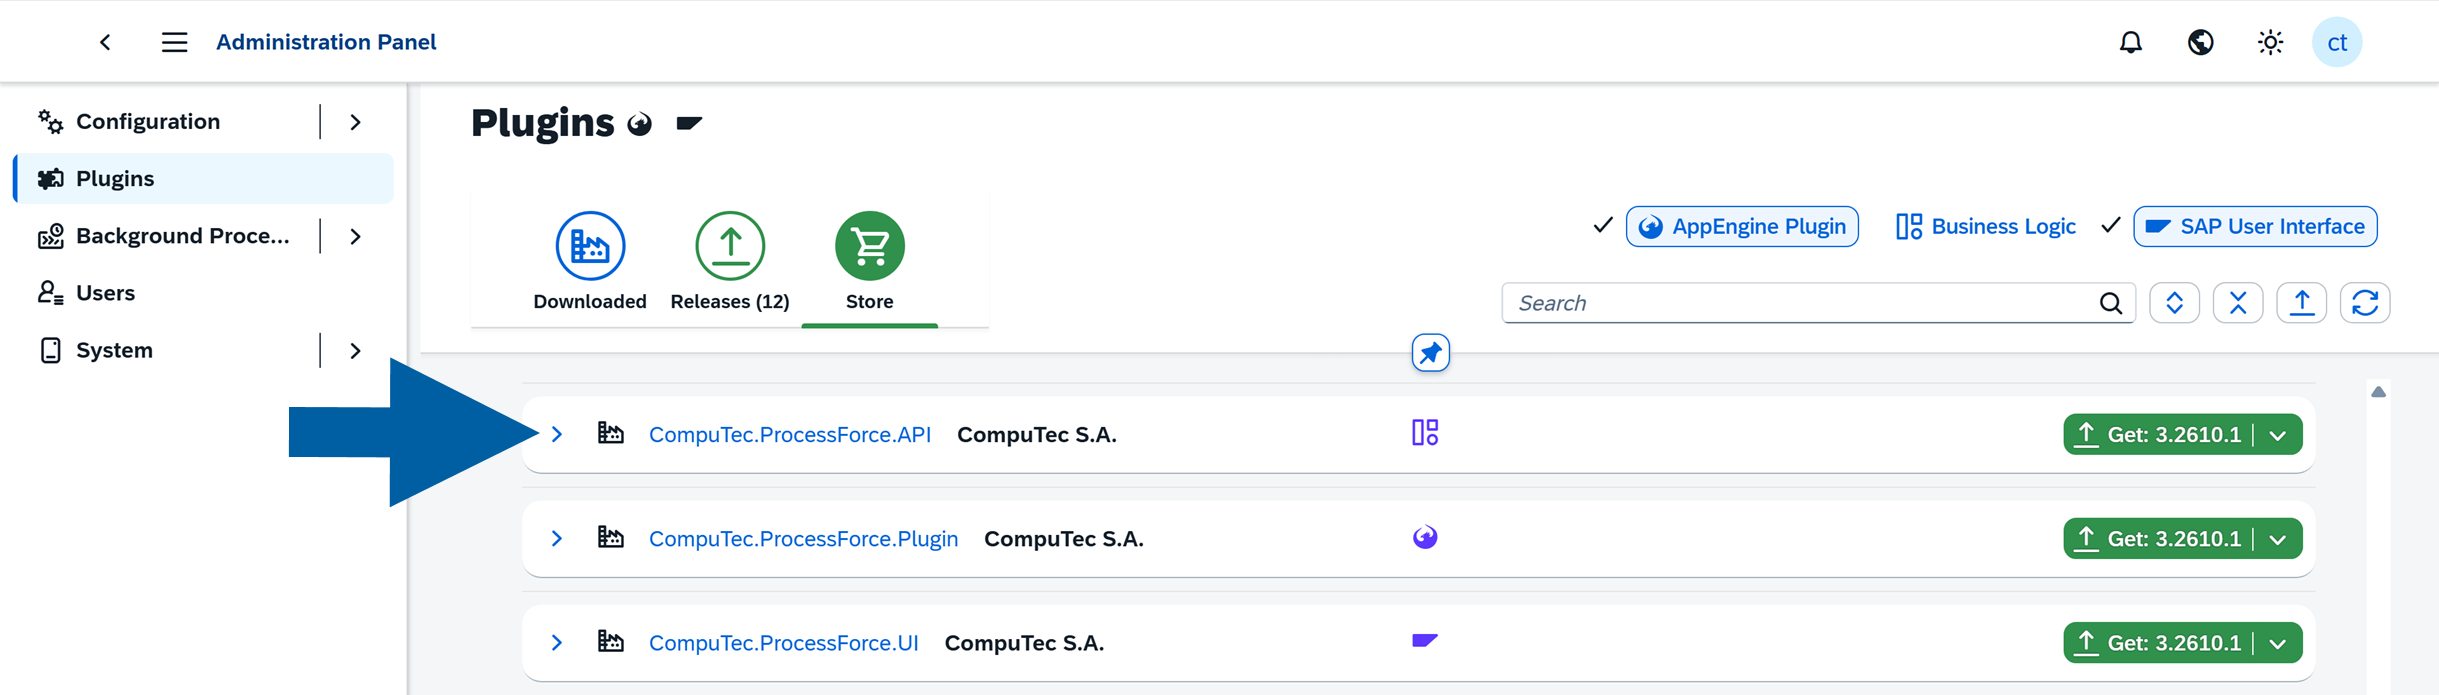Image resolution: width=2439 pixels, height=695 pixels.
Task: Toggle the SAP User Interface filter
Action: [2255, 226]
